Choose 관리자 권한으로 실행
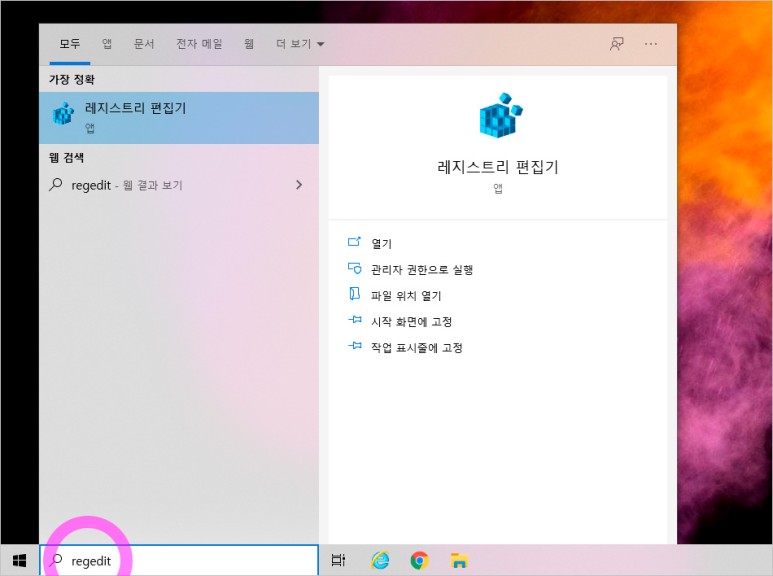 point(422,269)
